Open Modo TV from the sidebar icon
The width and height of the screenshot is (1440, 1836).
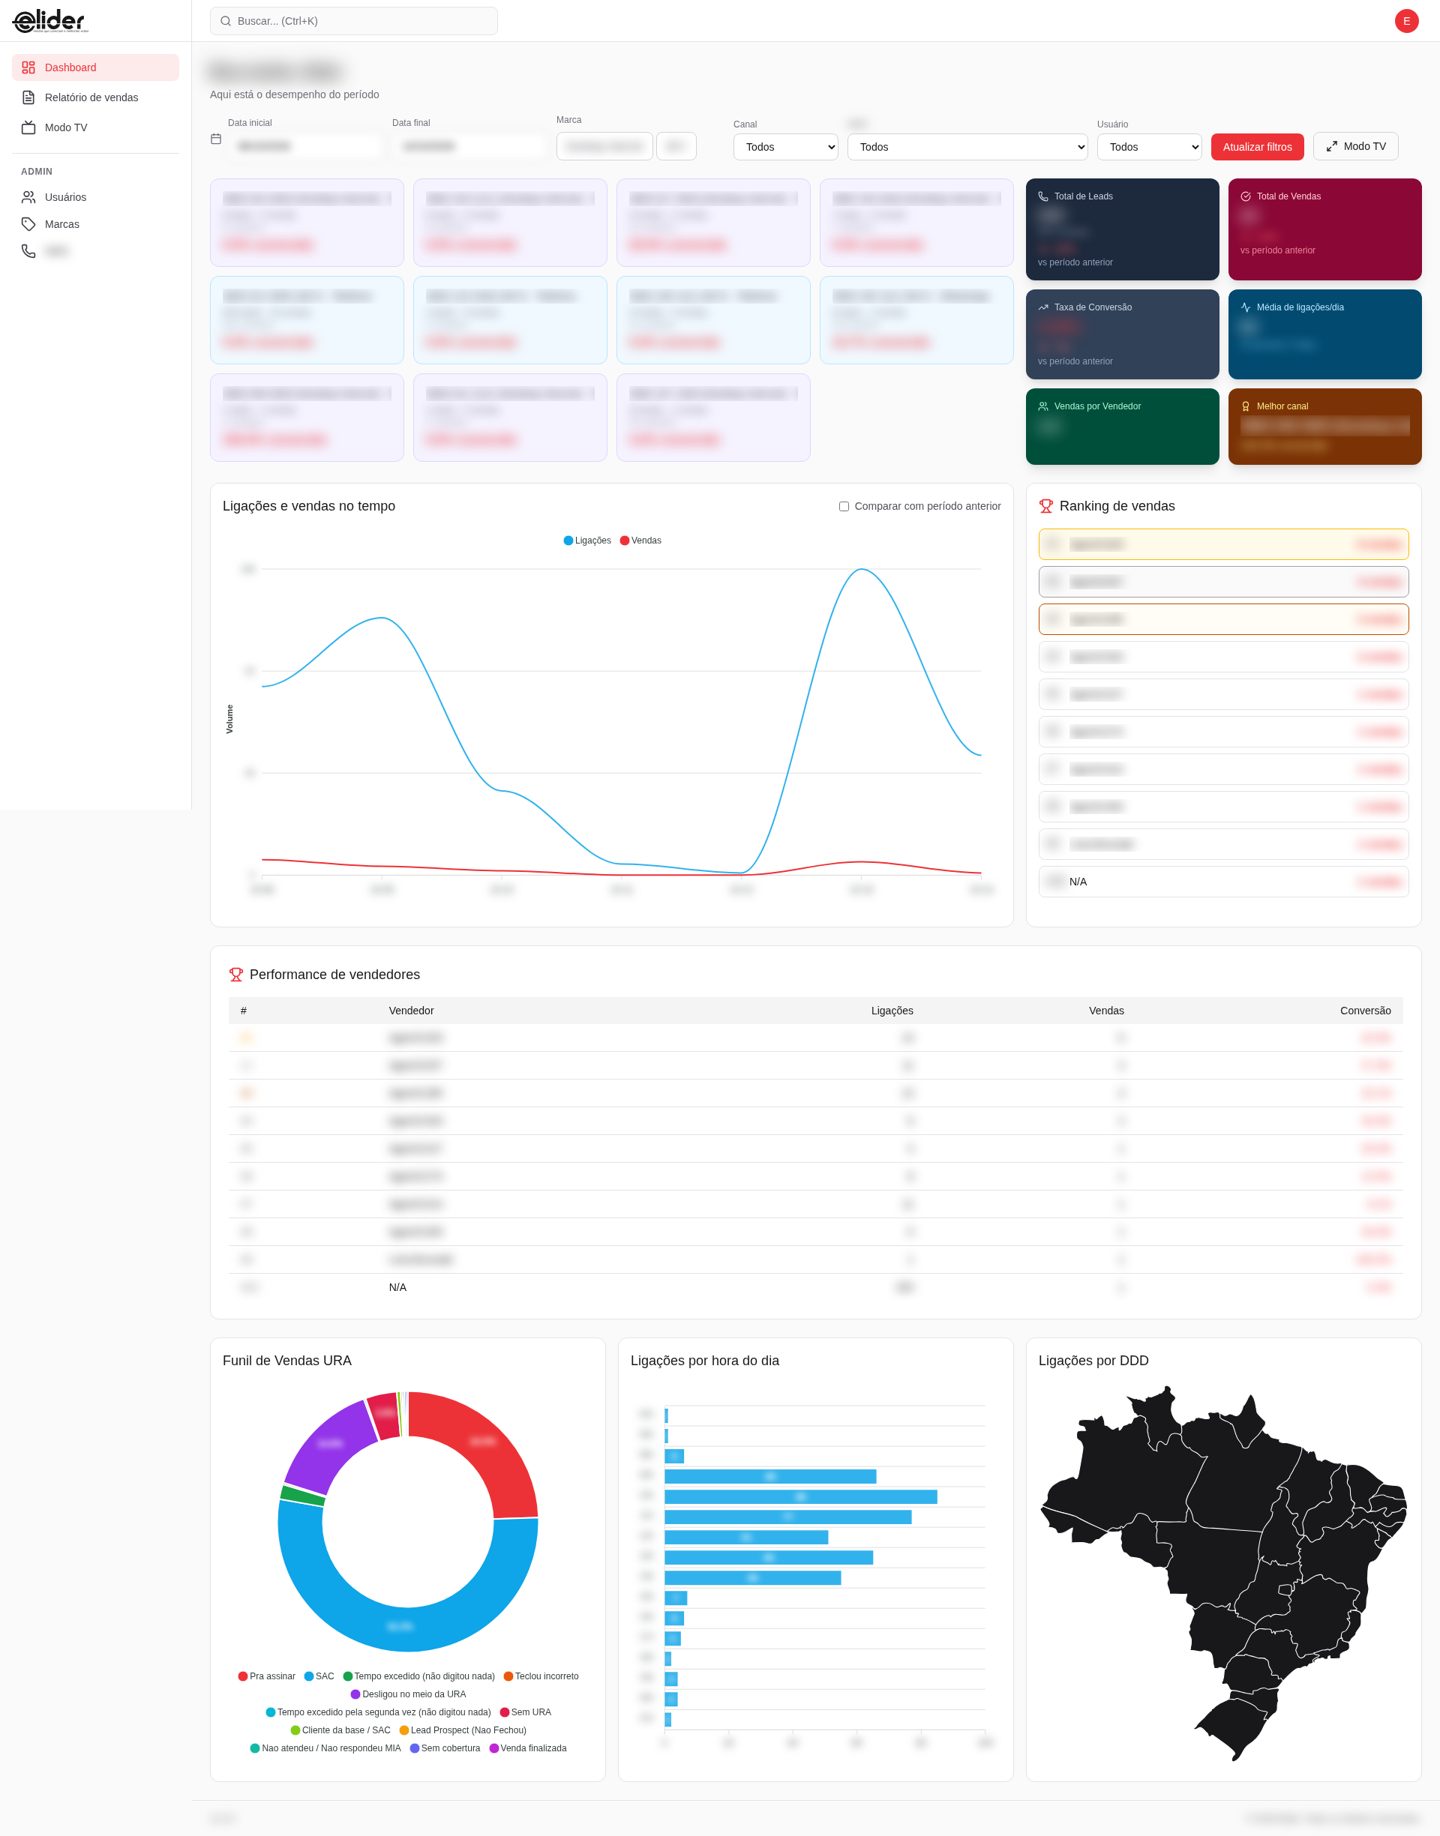(29, 128)
